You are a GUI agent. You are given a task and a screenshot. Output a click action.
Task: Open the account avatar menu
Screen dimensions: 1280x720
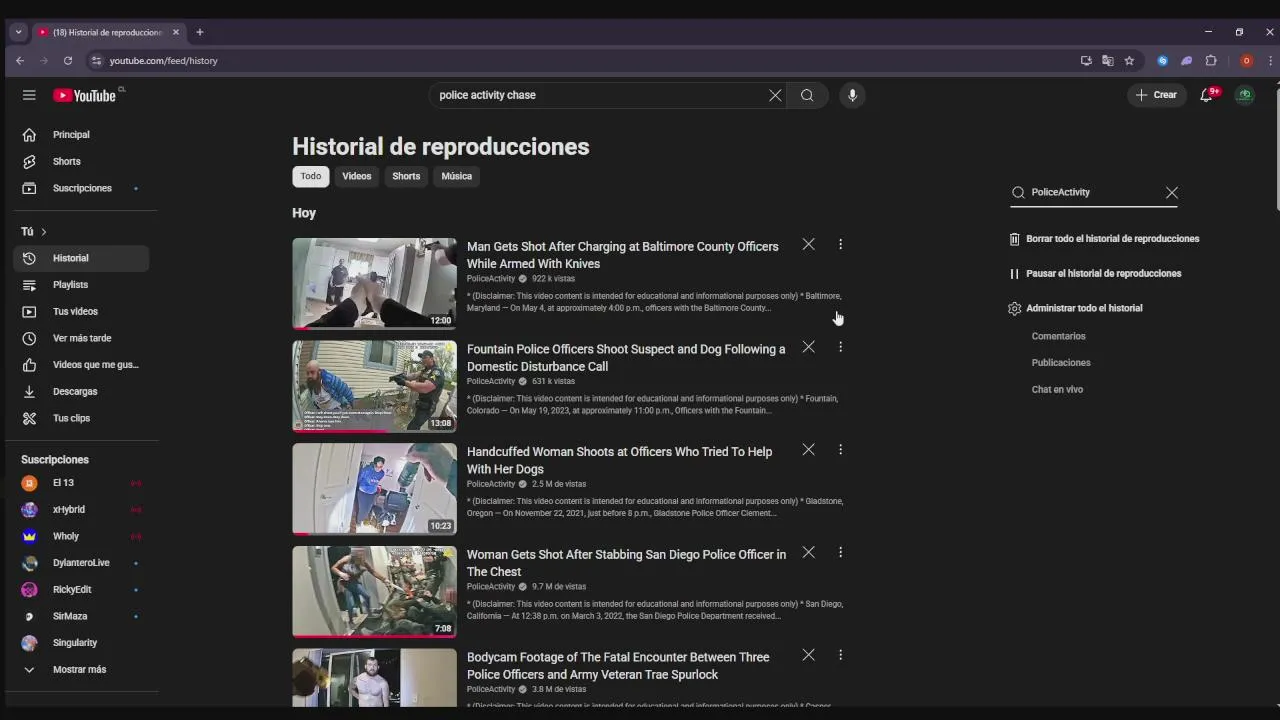click(1245, 95)
